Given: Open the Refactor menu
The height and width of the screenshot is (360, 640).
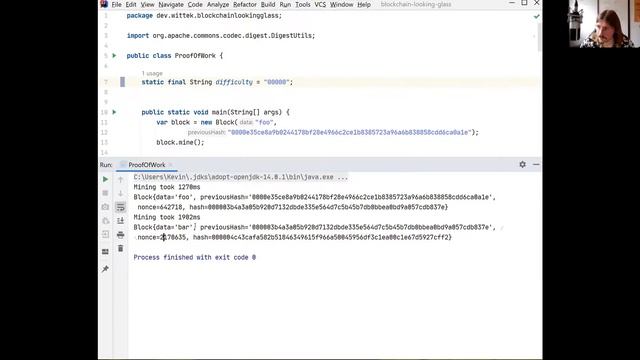Looking at the screenshot, I should [x=244, y=4].
